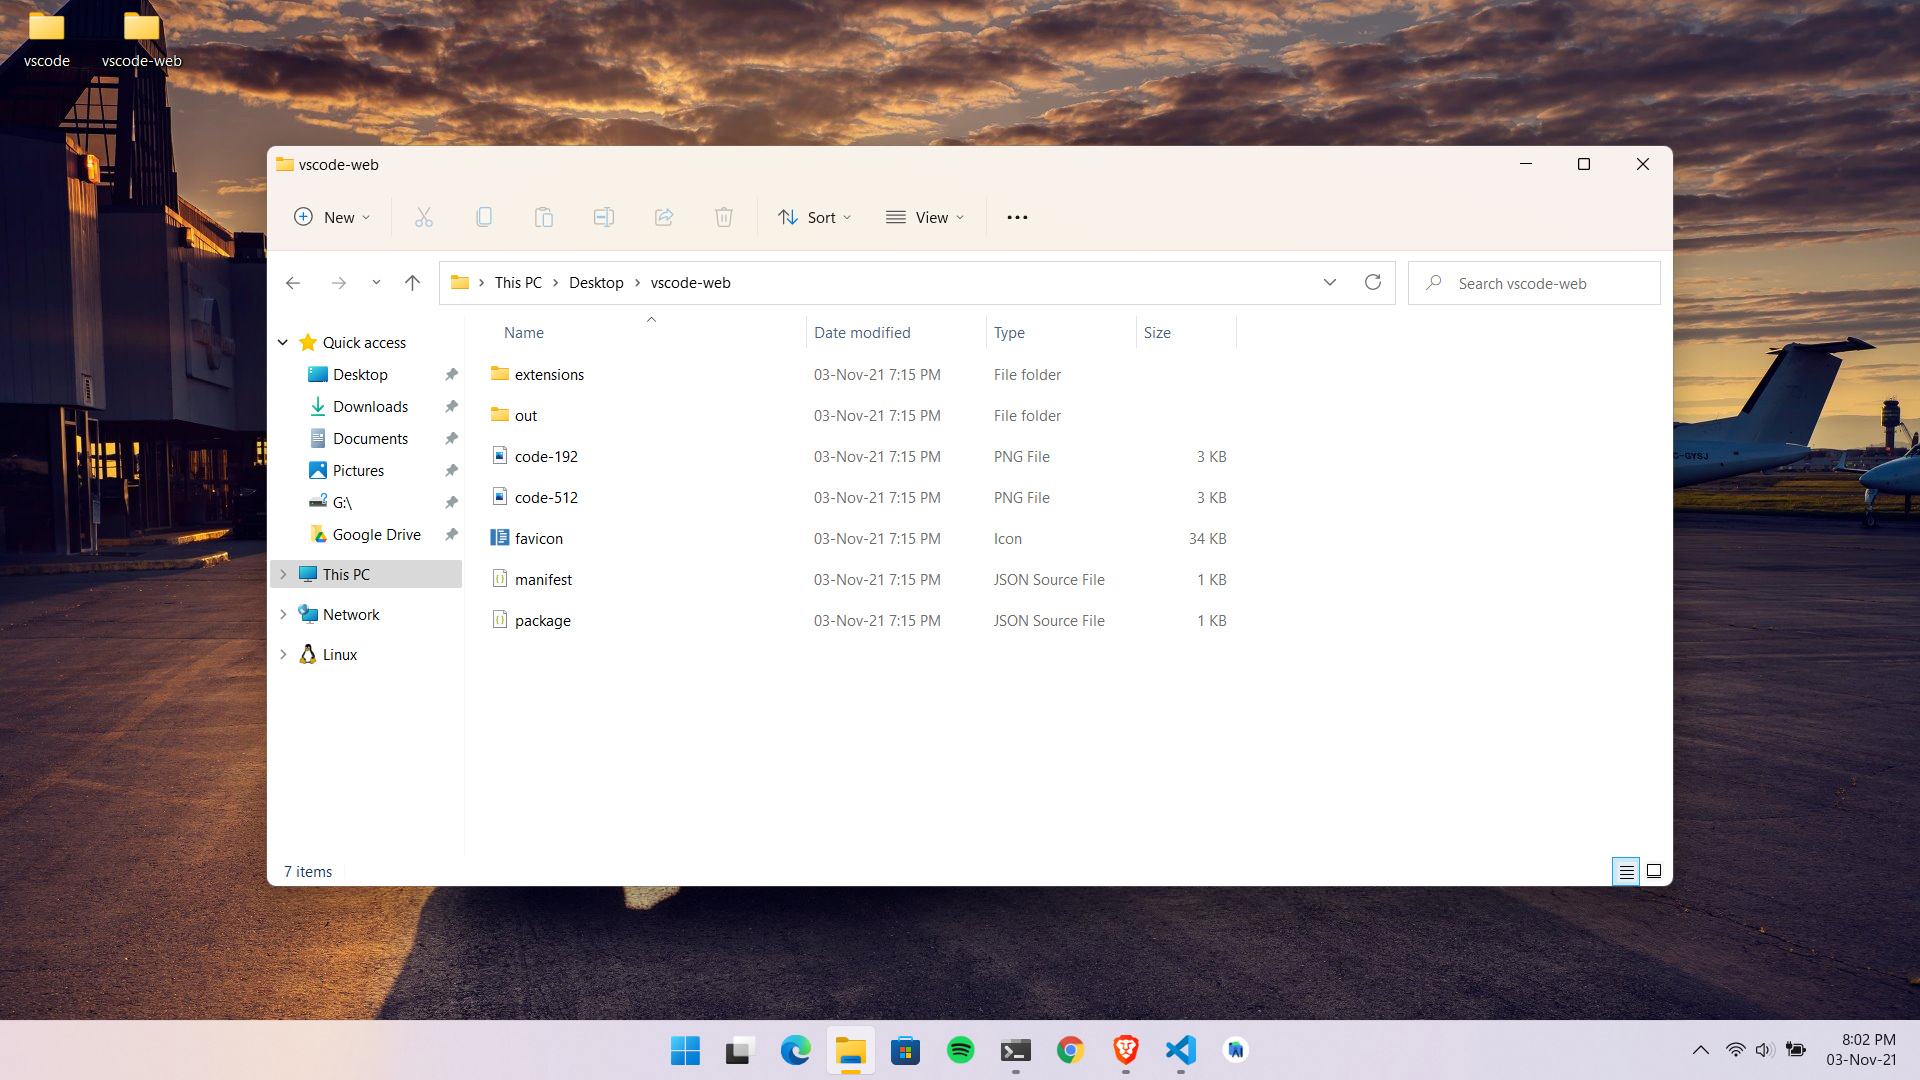Open the New item dropdown
The image size is (1920, 1080).
point(332,217)
